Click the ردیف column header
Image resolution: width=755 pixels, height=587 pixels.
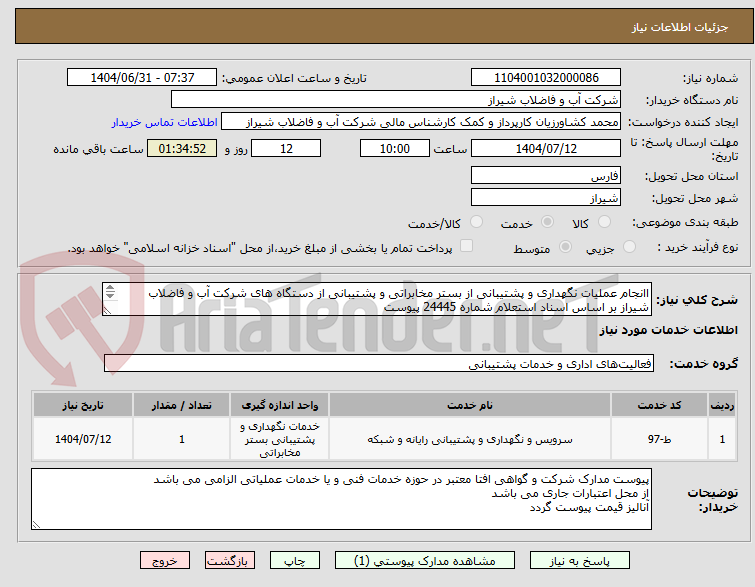(x=722, y=405)
